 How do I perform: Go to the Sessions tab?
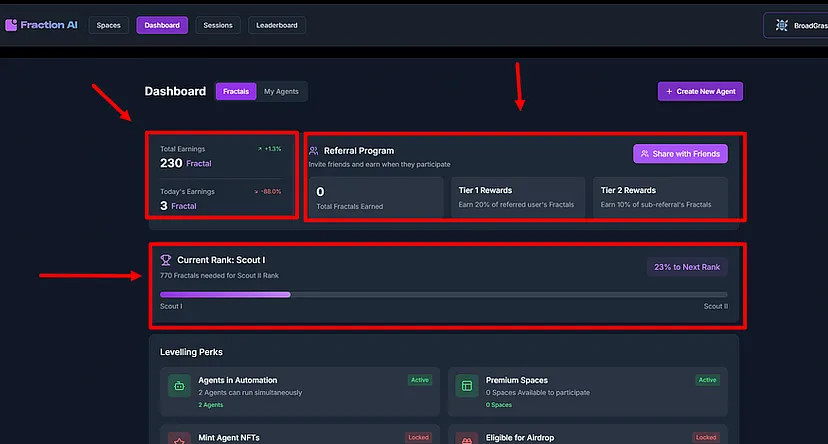click(218, 25)
